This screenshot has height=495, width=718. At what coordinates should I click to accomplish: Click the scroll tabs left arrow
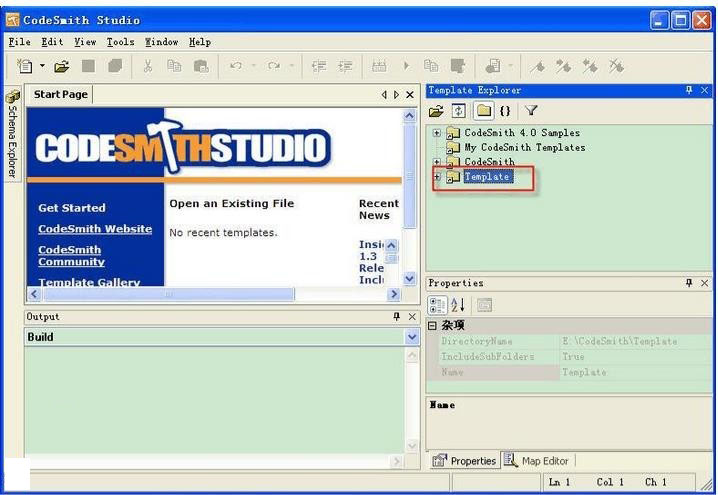pos(384,95)
